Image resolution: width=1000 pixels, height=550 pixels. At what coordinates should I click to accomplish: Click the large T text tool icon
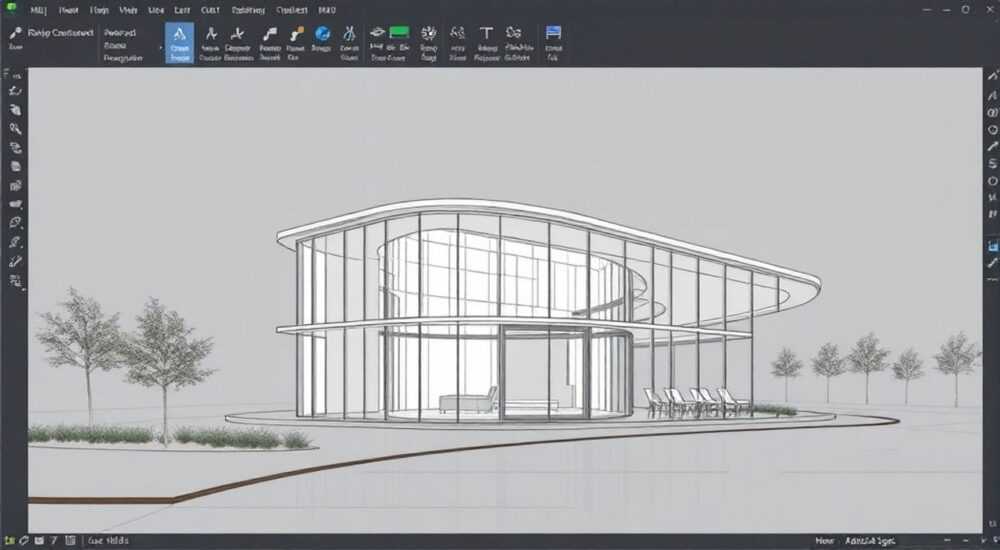point(486,33)
